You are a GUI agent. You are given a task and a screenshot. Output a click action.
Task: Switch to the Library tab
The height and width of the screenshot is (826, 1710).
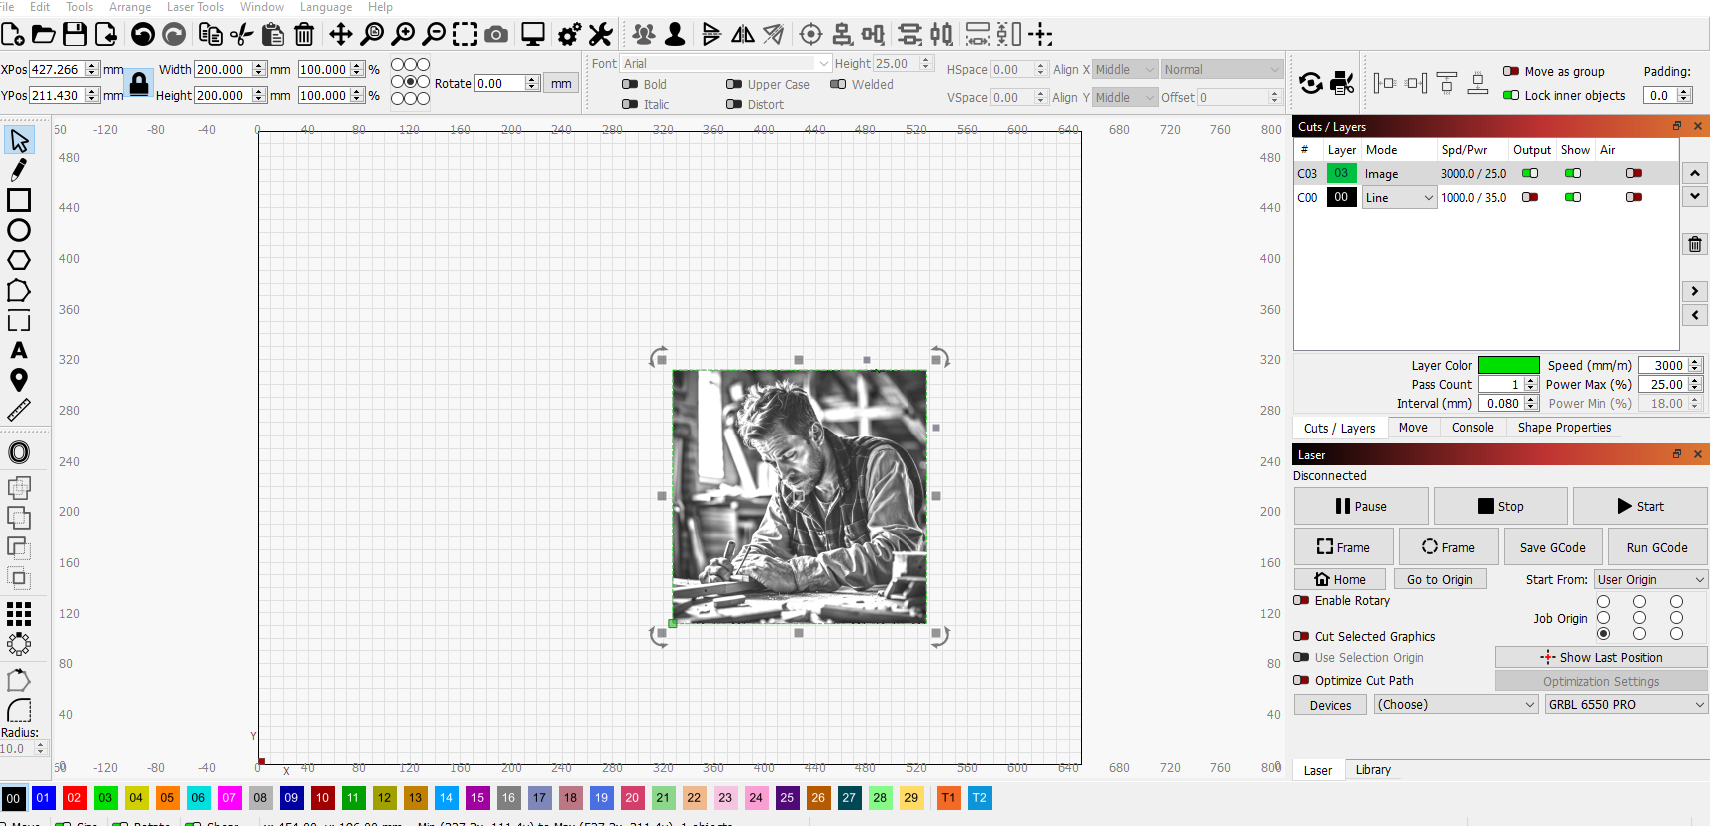pos(1373,770)
